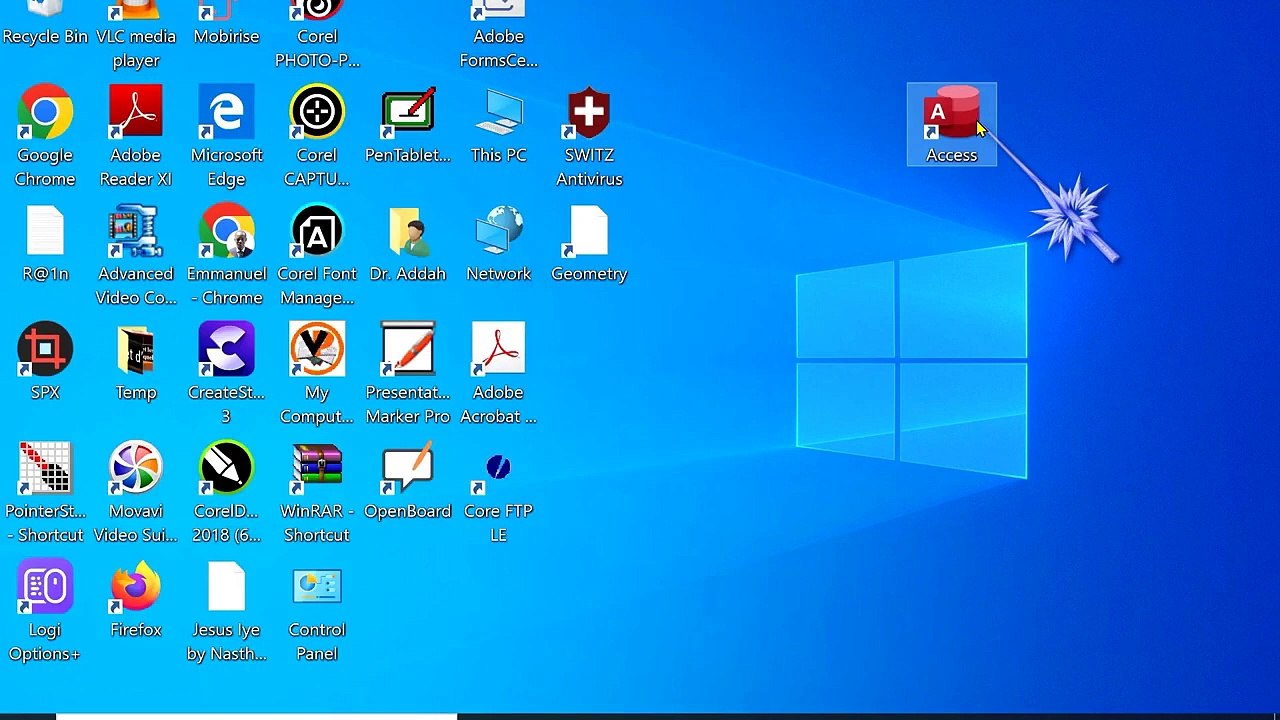Select the Access database shortcut
1280x720 pixels.
[951, 125]
